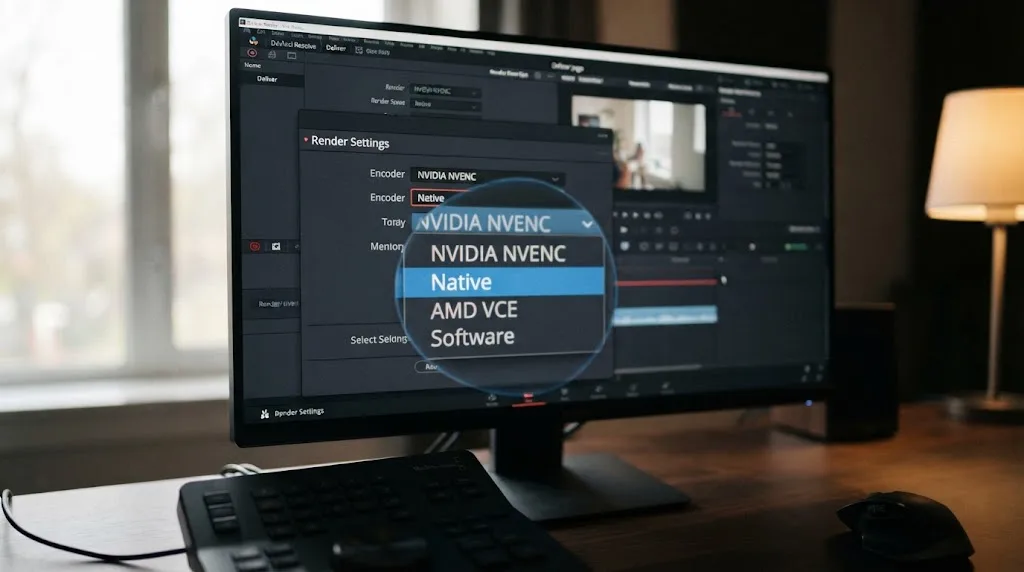Click the image icon beside red record icon

(276, 246)
